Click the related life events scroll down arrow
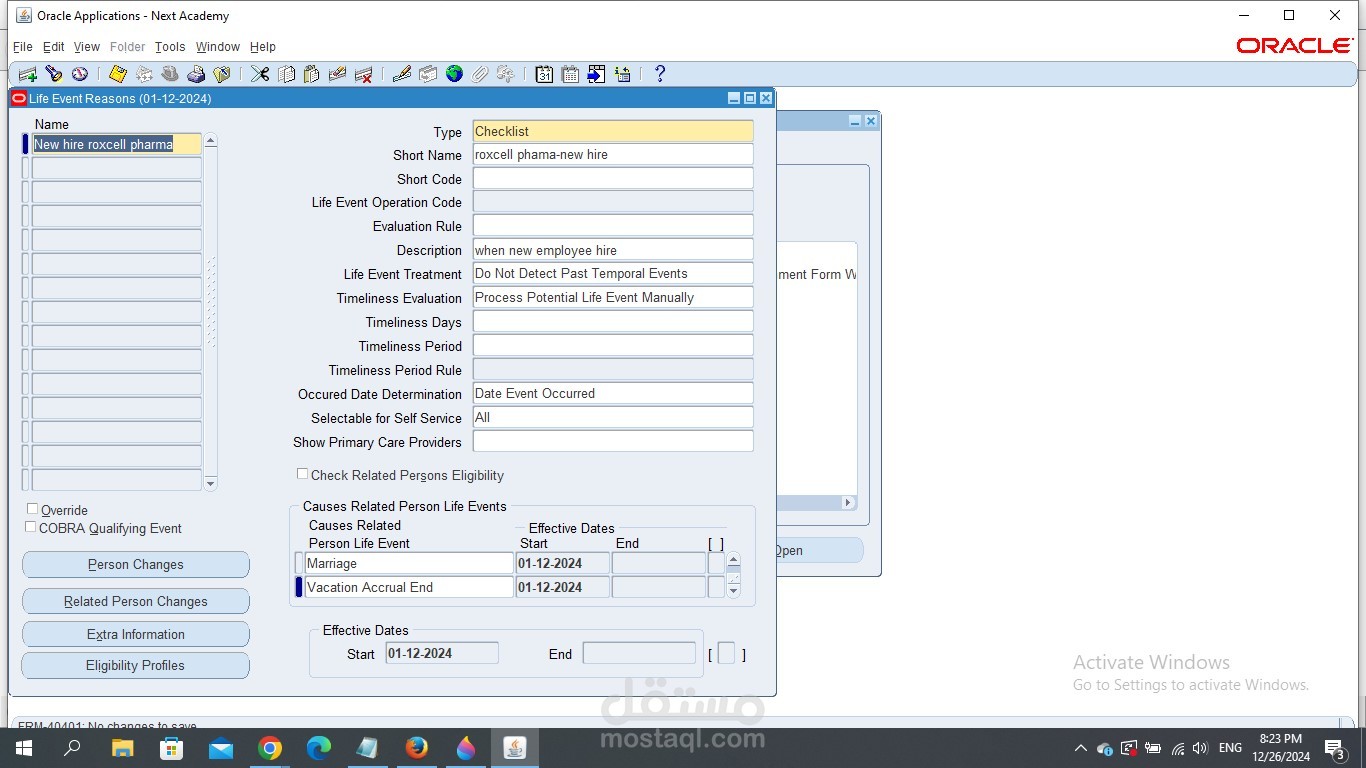Screen dimensions: 1366x768 (x=733, y=591)
